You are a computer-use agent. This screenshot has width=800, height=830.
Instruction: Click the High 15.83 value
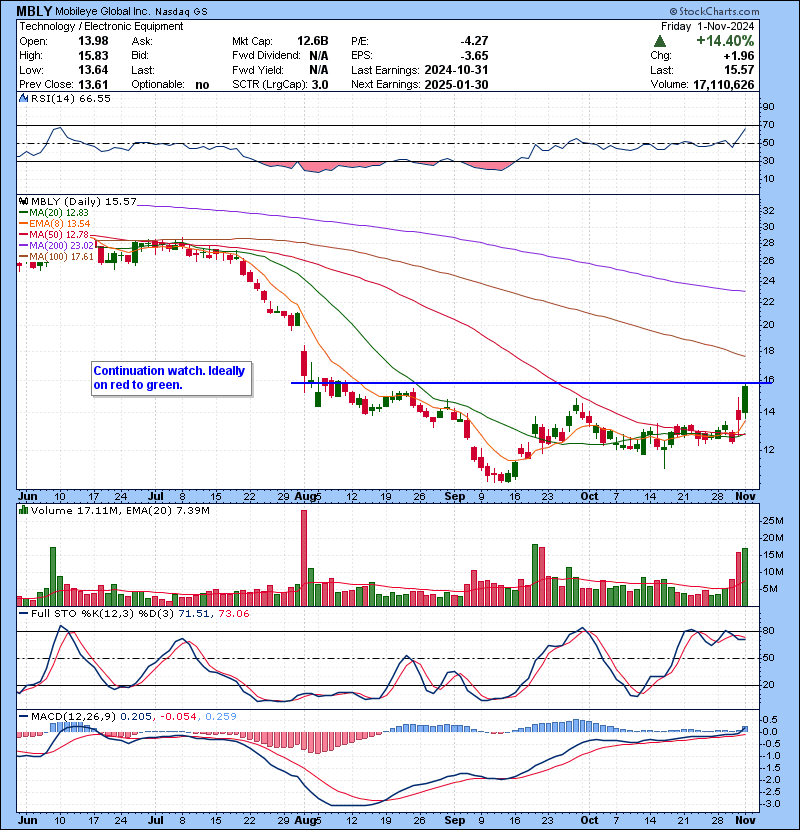(x=93, y=56)
